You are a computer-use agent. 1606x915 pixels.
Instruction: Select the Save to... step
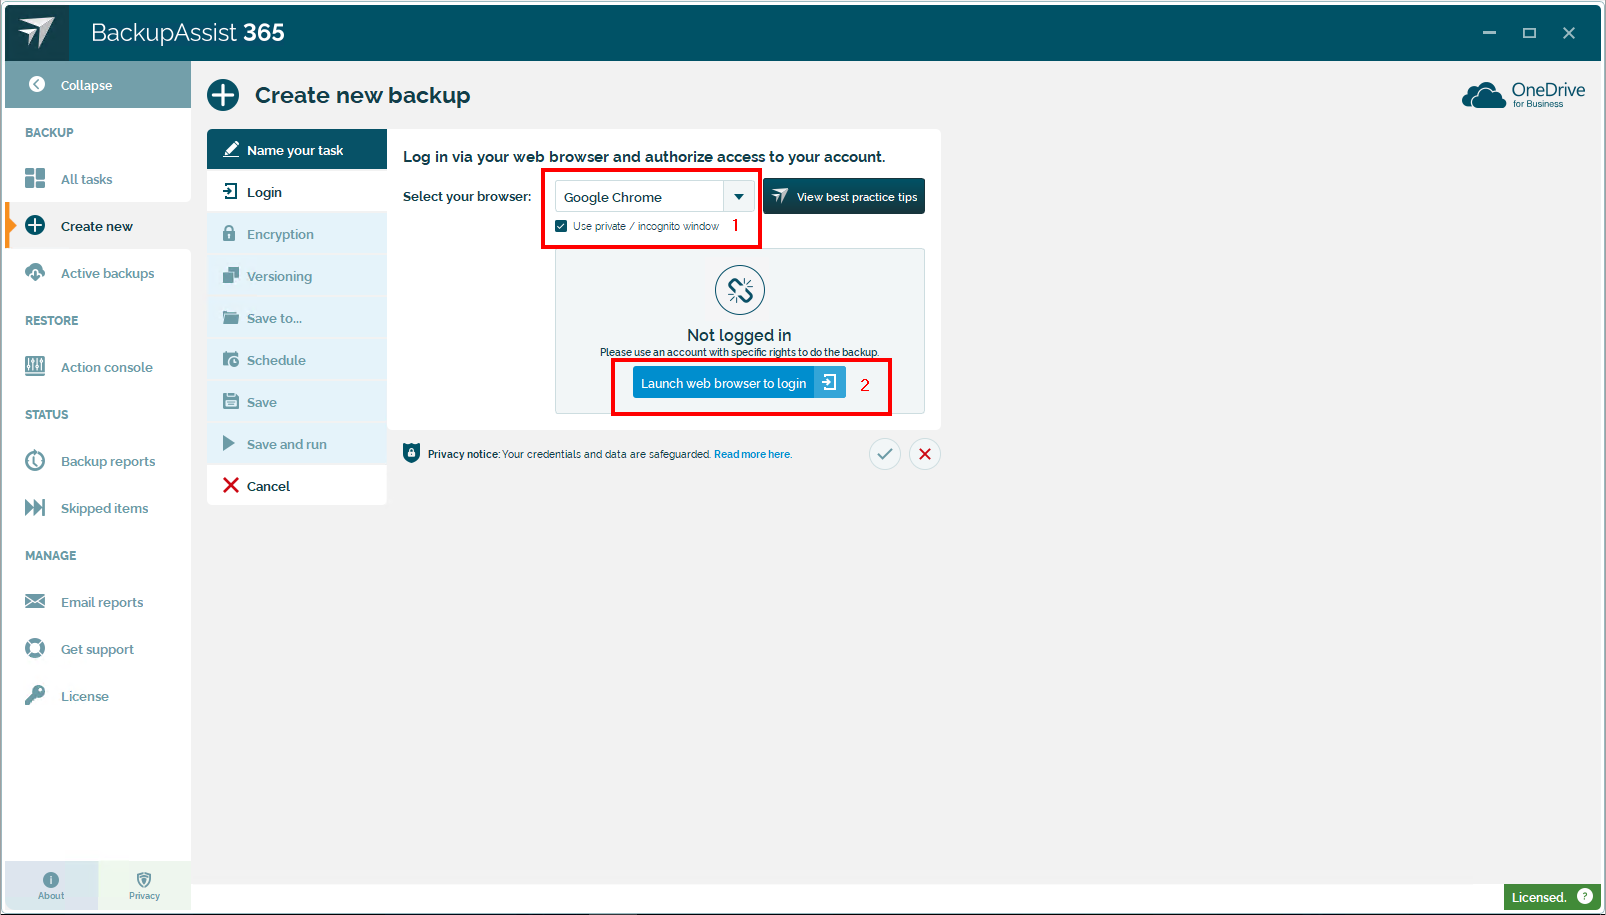pos(297,318)
